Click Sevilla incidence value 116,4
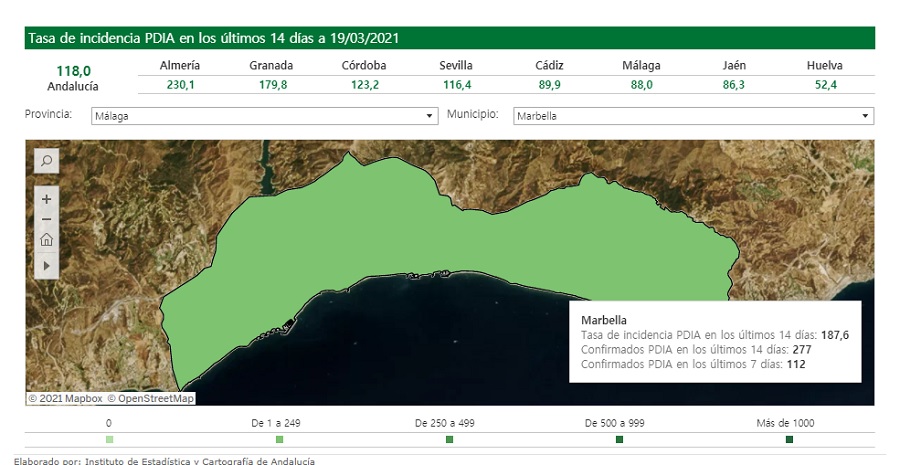This screenshot has height=465, width=900. [457, 85]
